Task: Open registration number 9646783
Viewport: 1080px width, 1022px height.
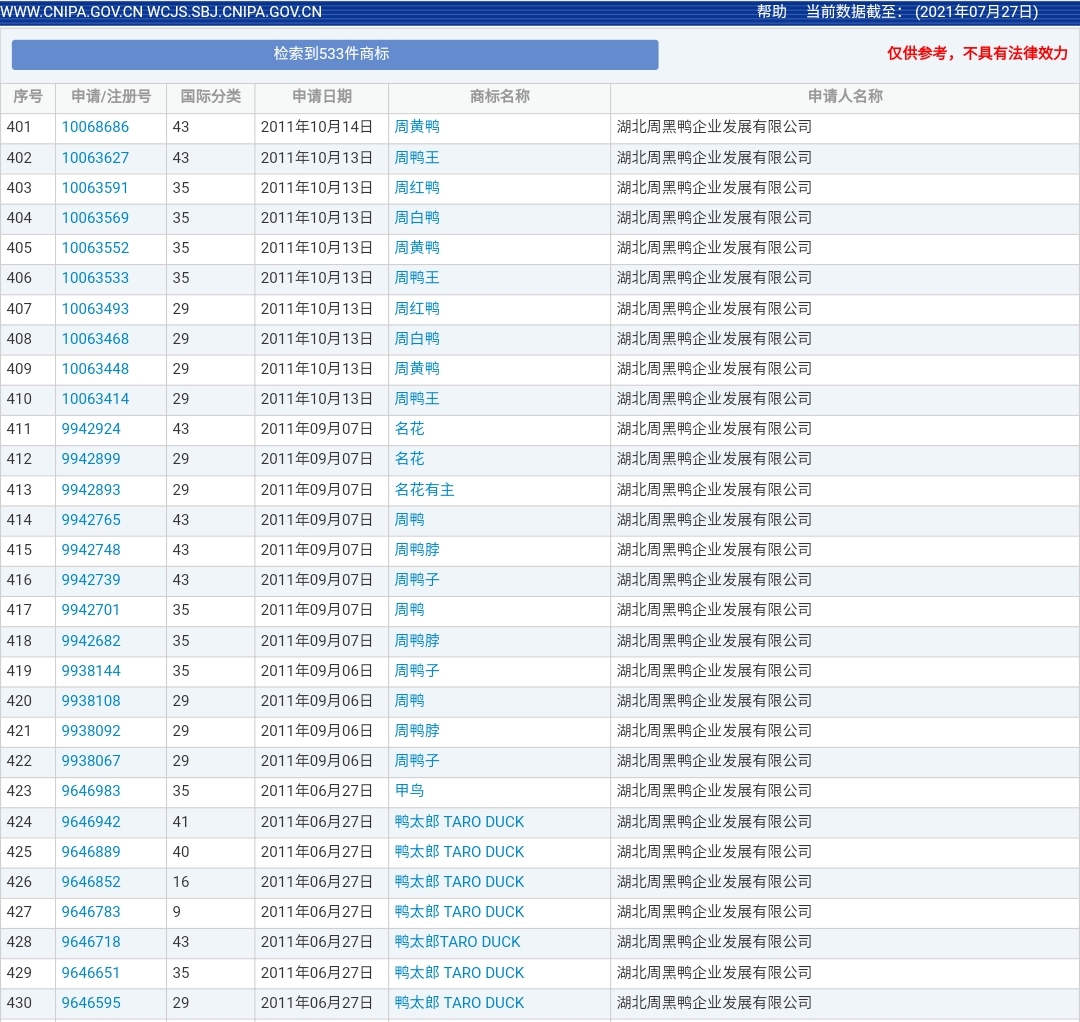Action: pos(91,912)
